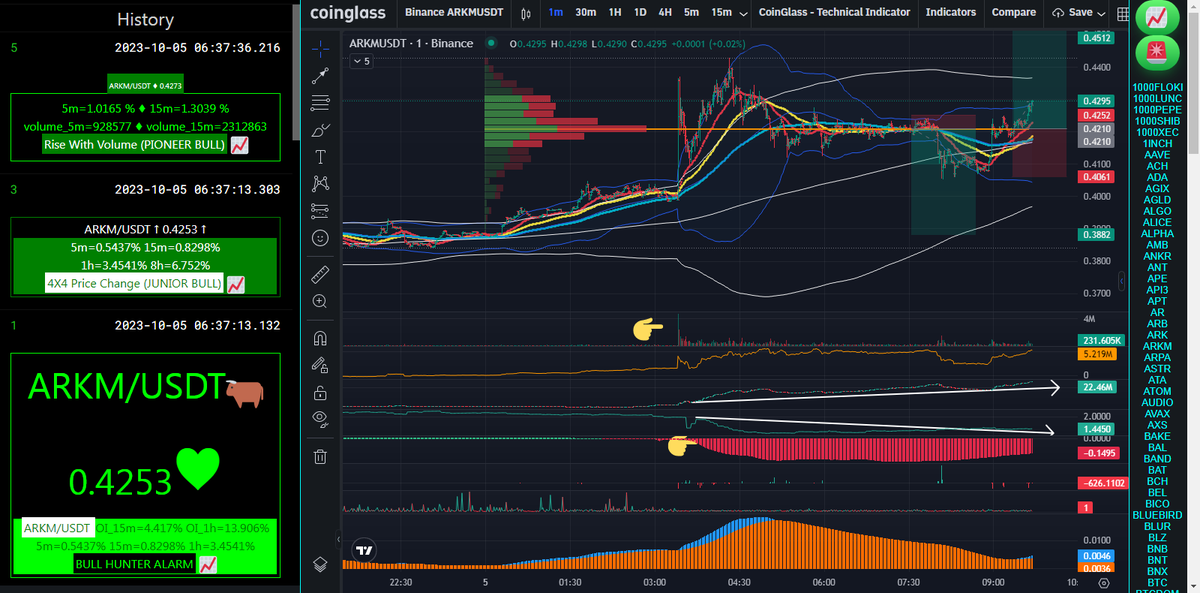The image size is (1200, 593).
Task: Open the Save dropdown arrow
Action: [1101, 13]
